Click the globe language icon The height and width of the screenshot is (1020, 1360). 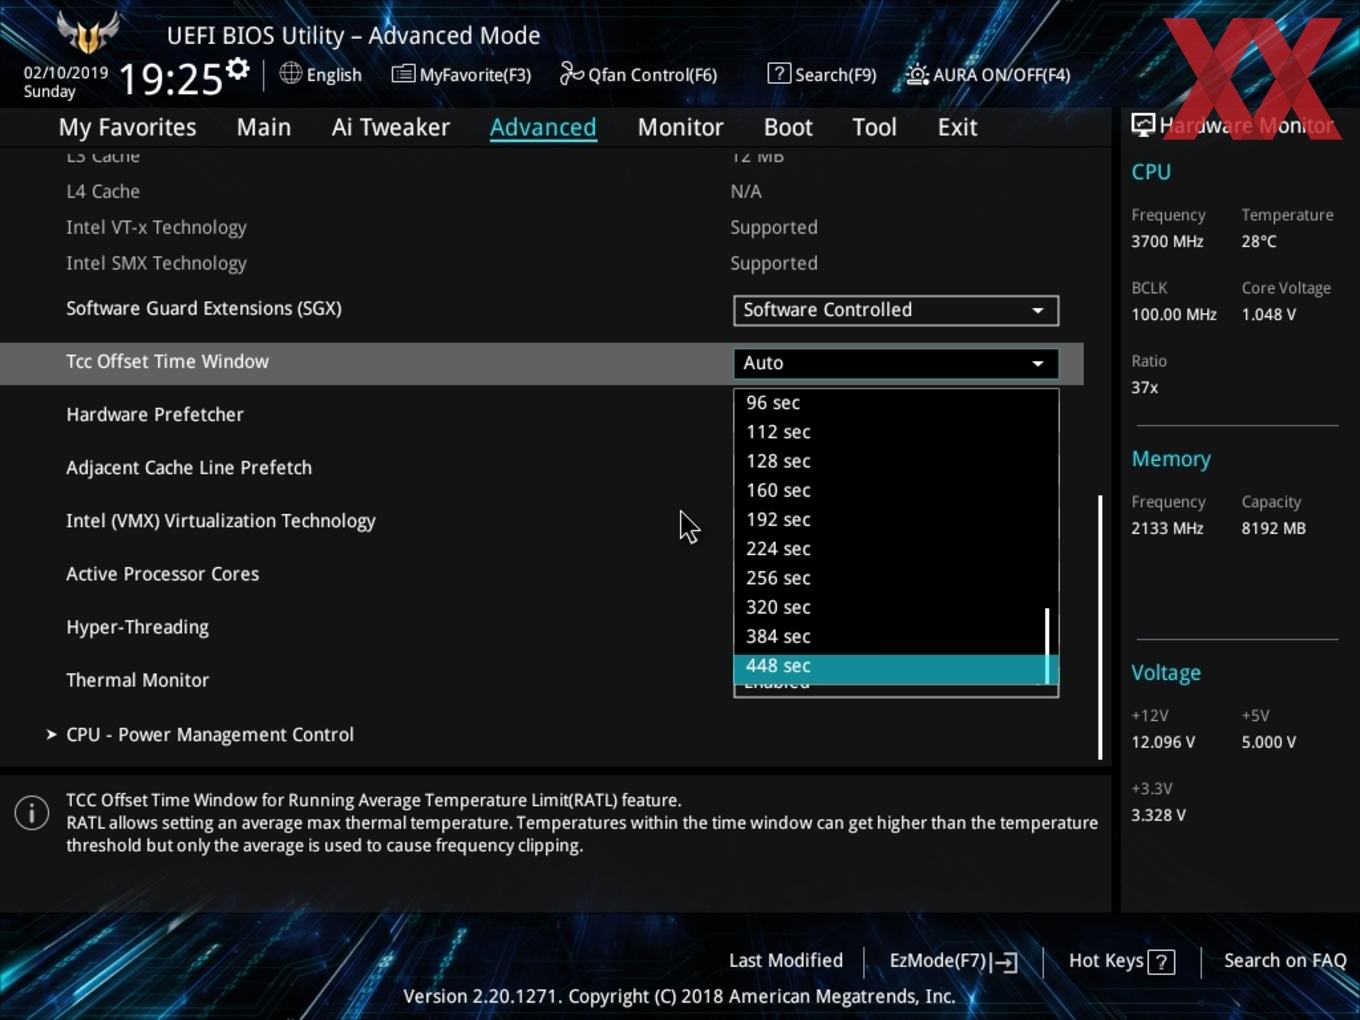pyautogui.click(x=290, y=73)
